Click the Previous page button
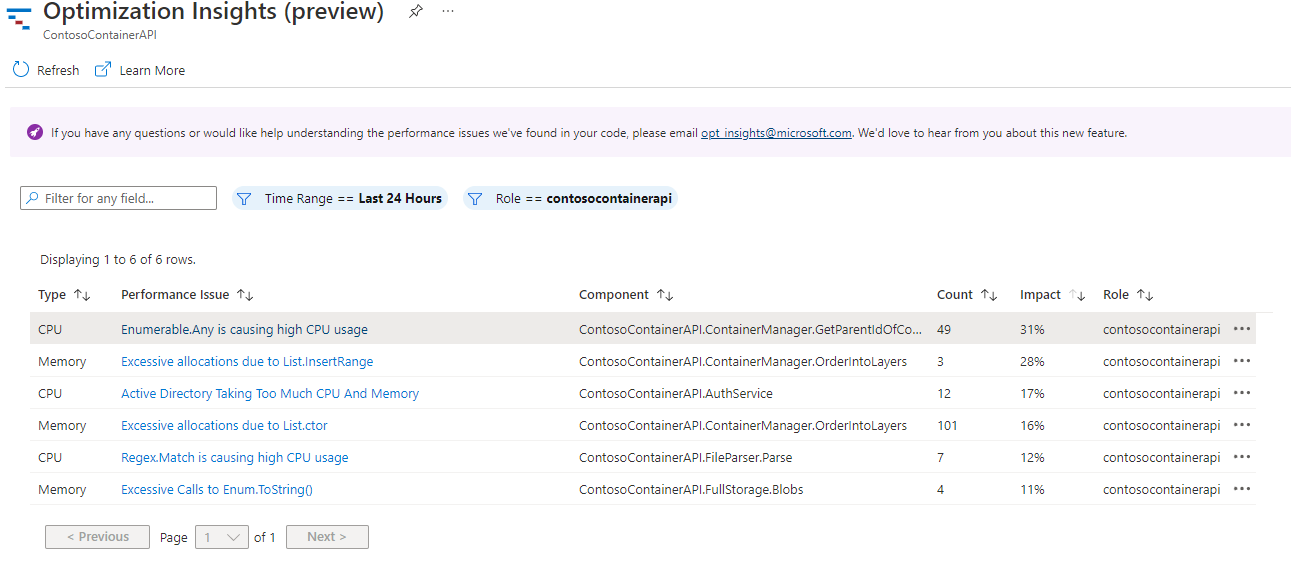Screen dimensions: 1291x568 tap(97, 537)
